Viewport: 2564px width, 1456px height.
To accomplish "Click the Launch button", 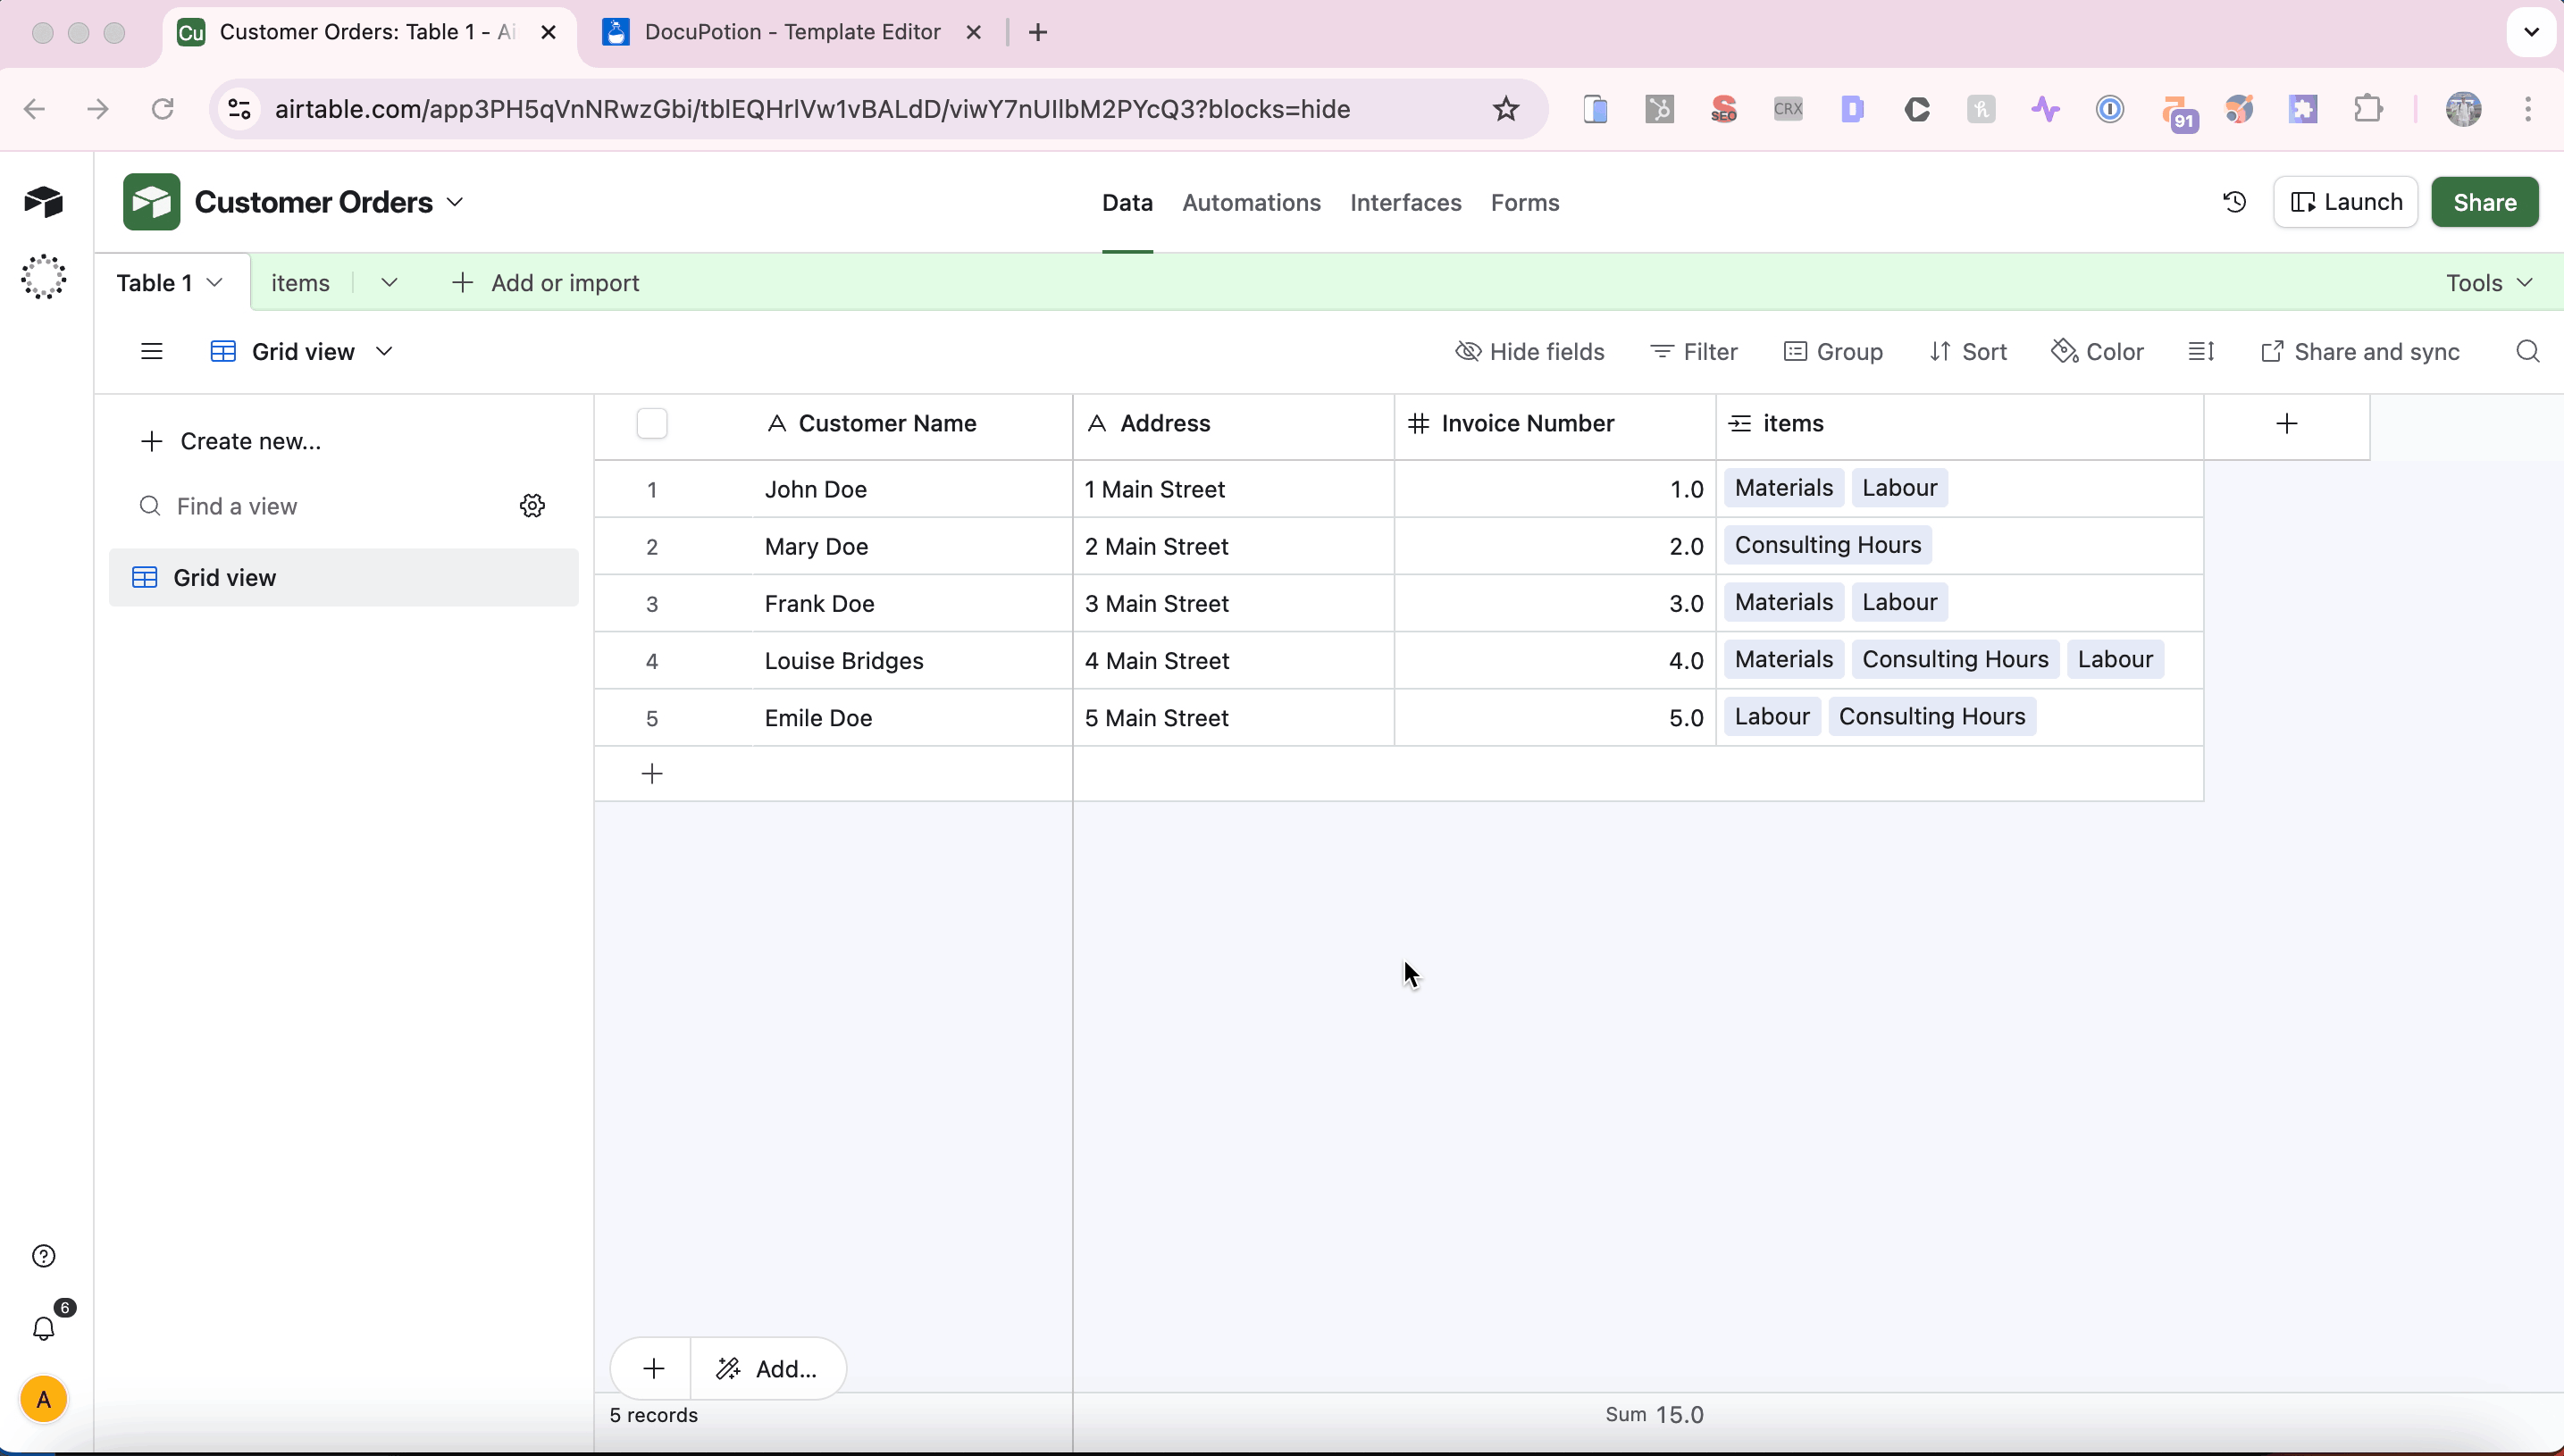I will point(2345,202).
